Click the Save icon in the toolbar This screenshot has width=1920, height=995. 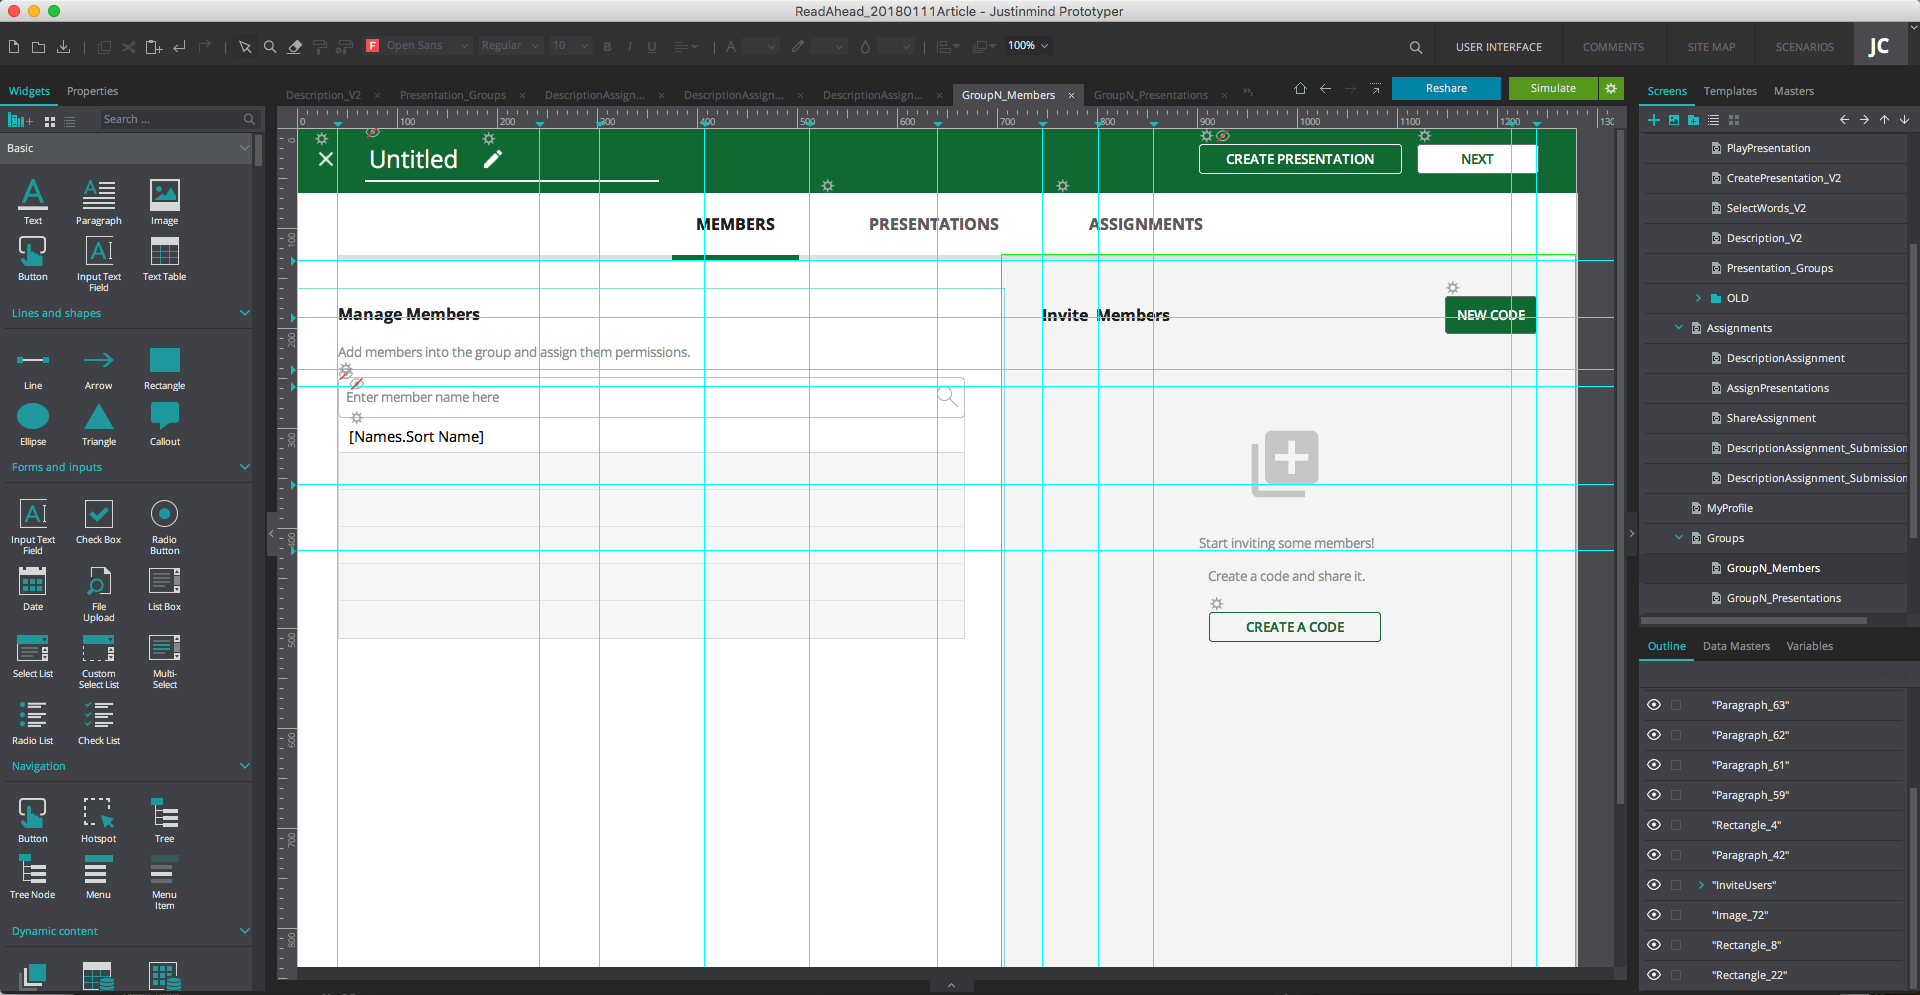coord(63,47)
